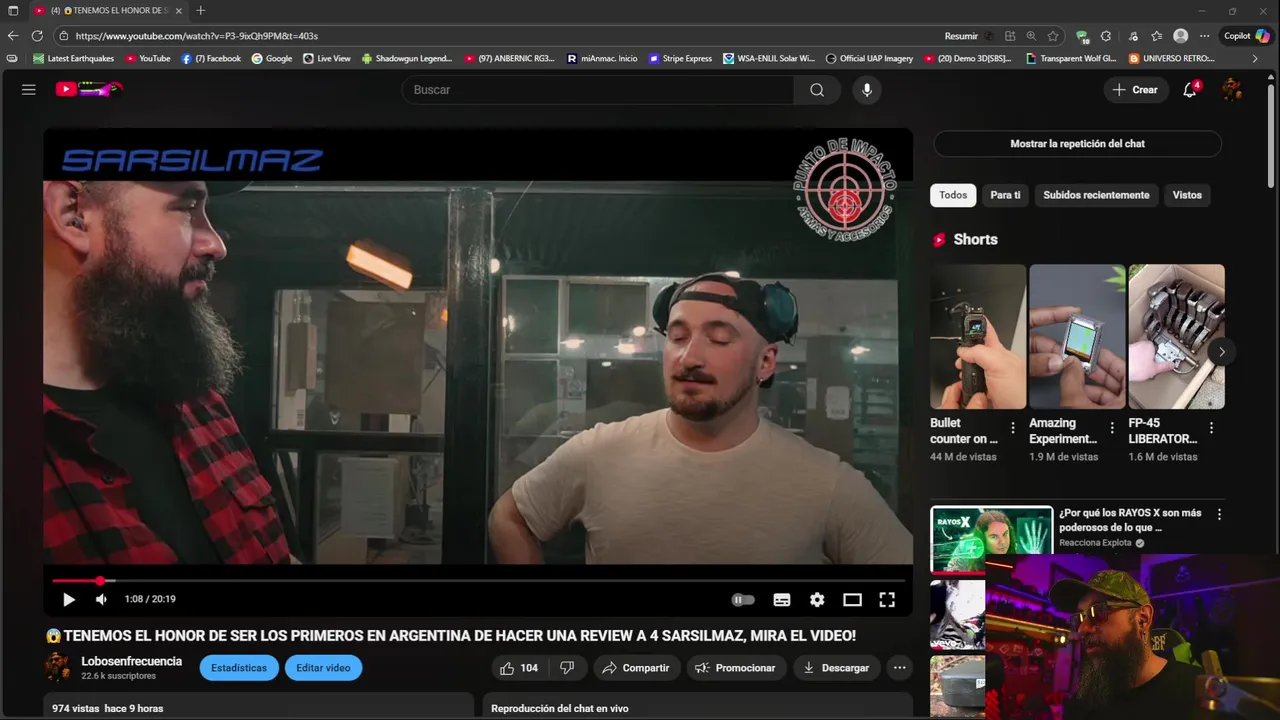Dislike the video
The height and width of the screenshot is (720, 1280).
567,668
